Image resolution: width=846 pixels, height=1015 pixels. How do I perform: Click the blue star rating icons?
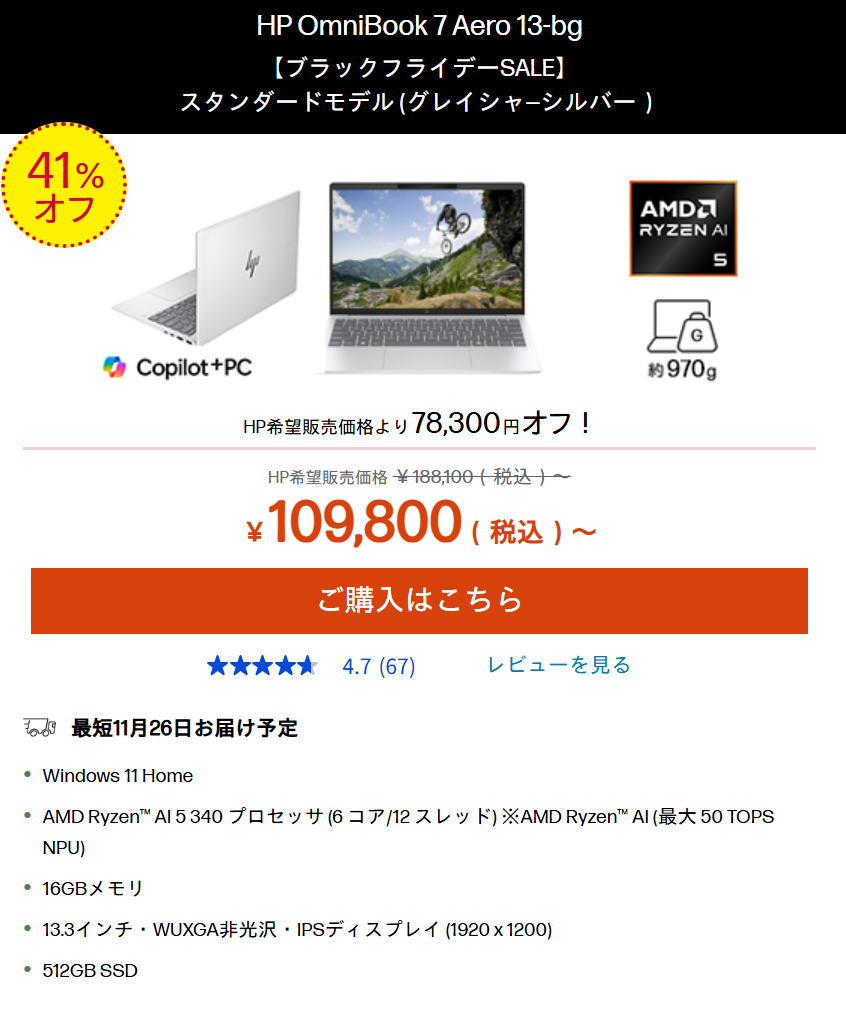262,666
